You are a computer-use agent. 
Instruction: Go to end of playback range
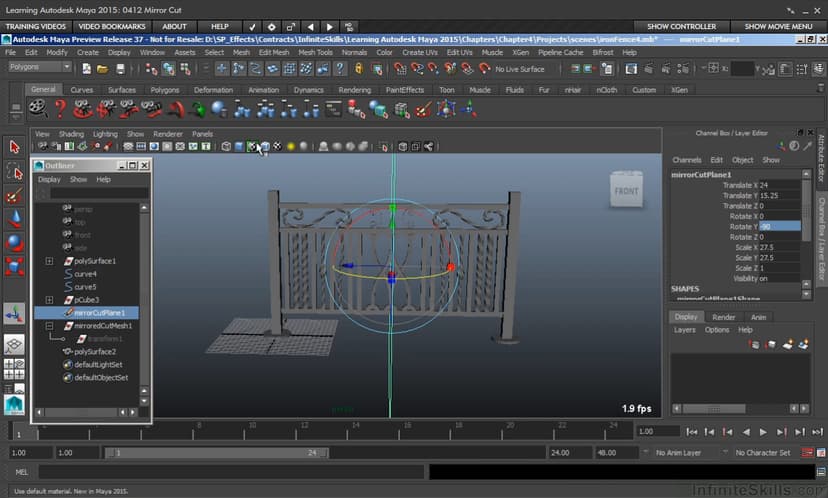pyautogui.click(x=817, y=431)
